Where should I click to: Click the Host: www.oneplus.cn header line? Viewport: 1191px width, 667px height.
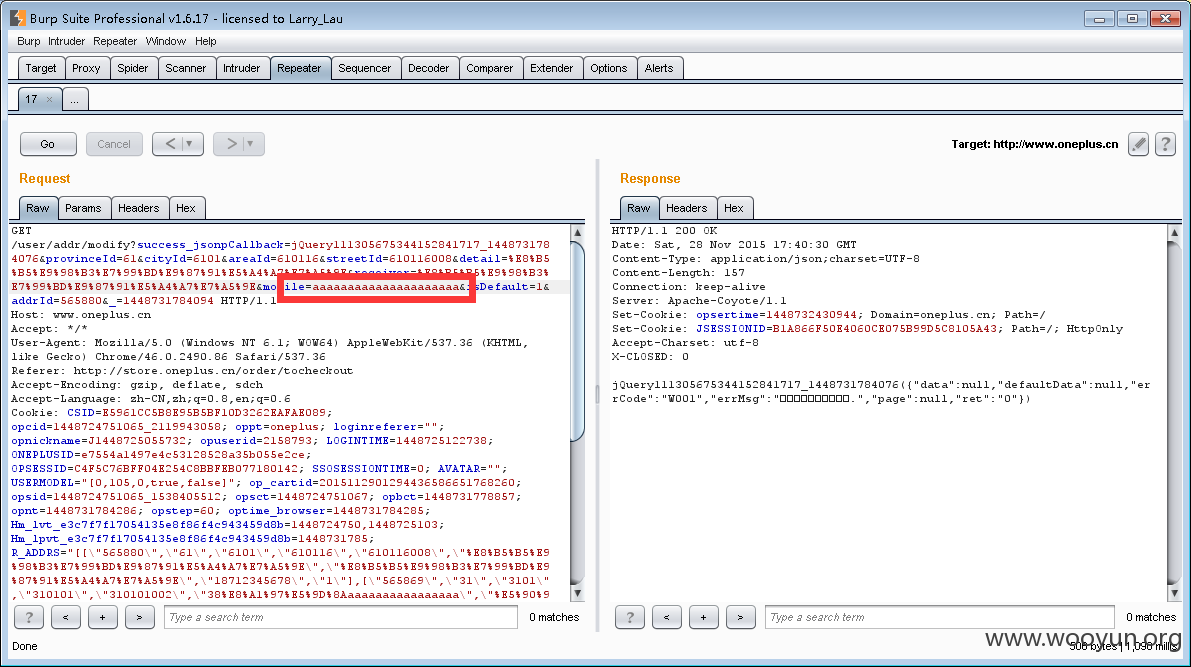[81, 315]
